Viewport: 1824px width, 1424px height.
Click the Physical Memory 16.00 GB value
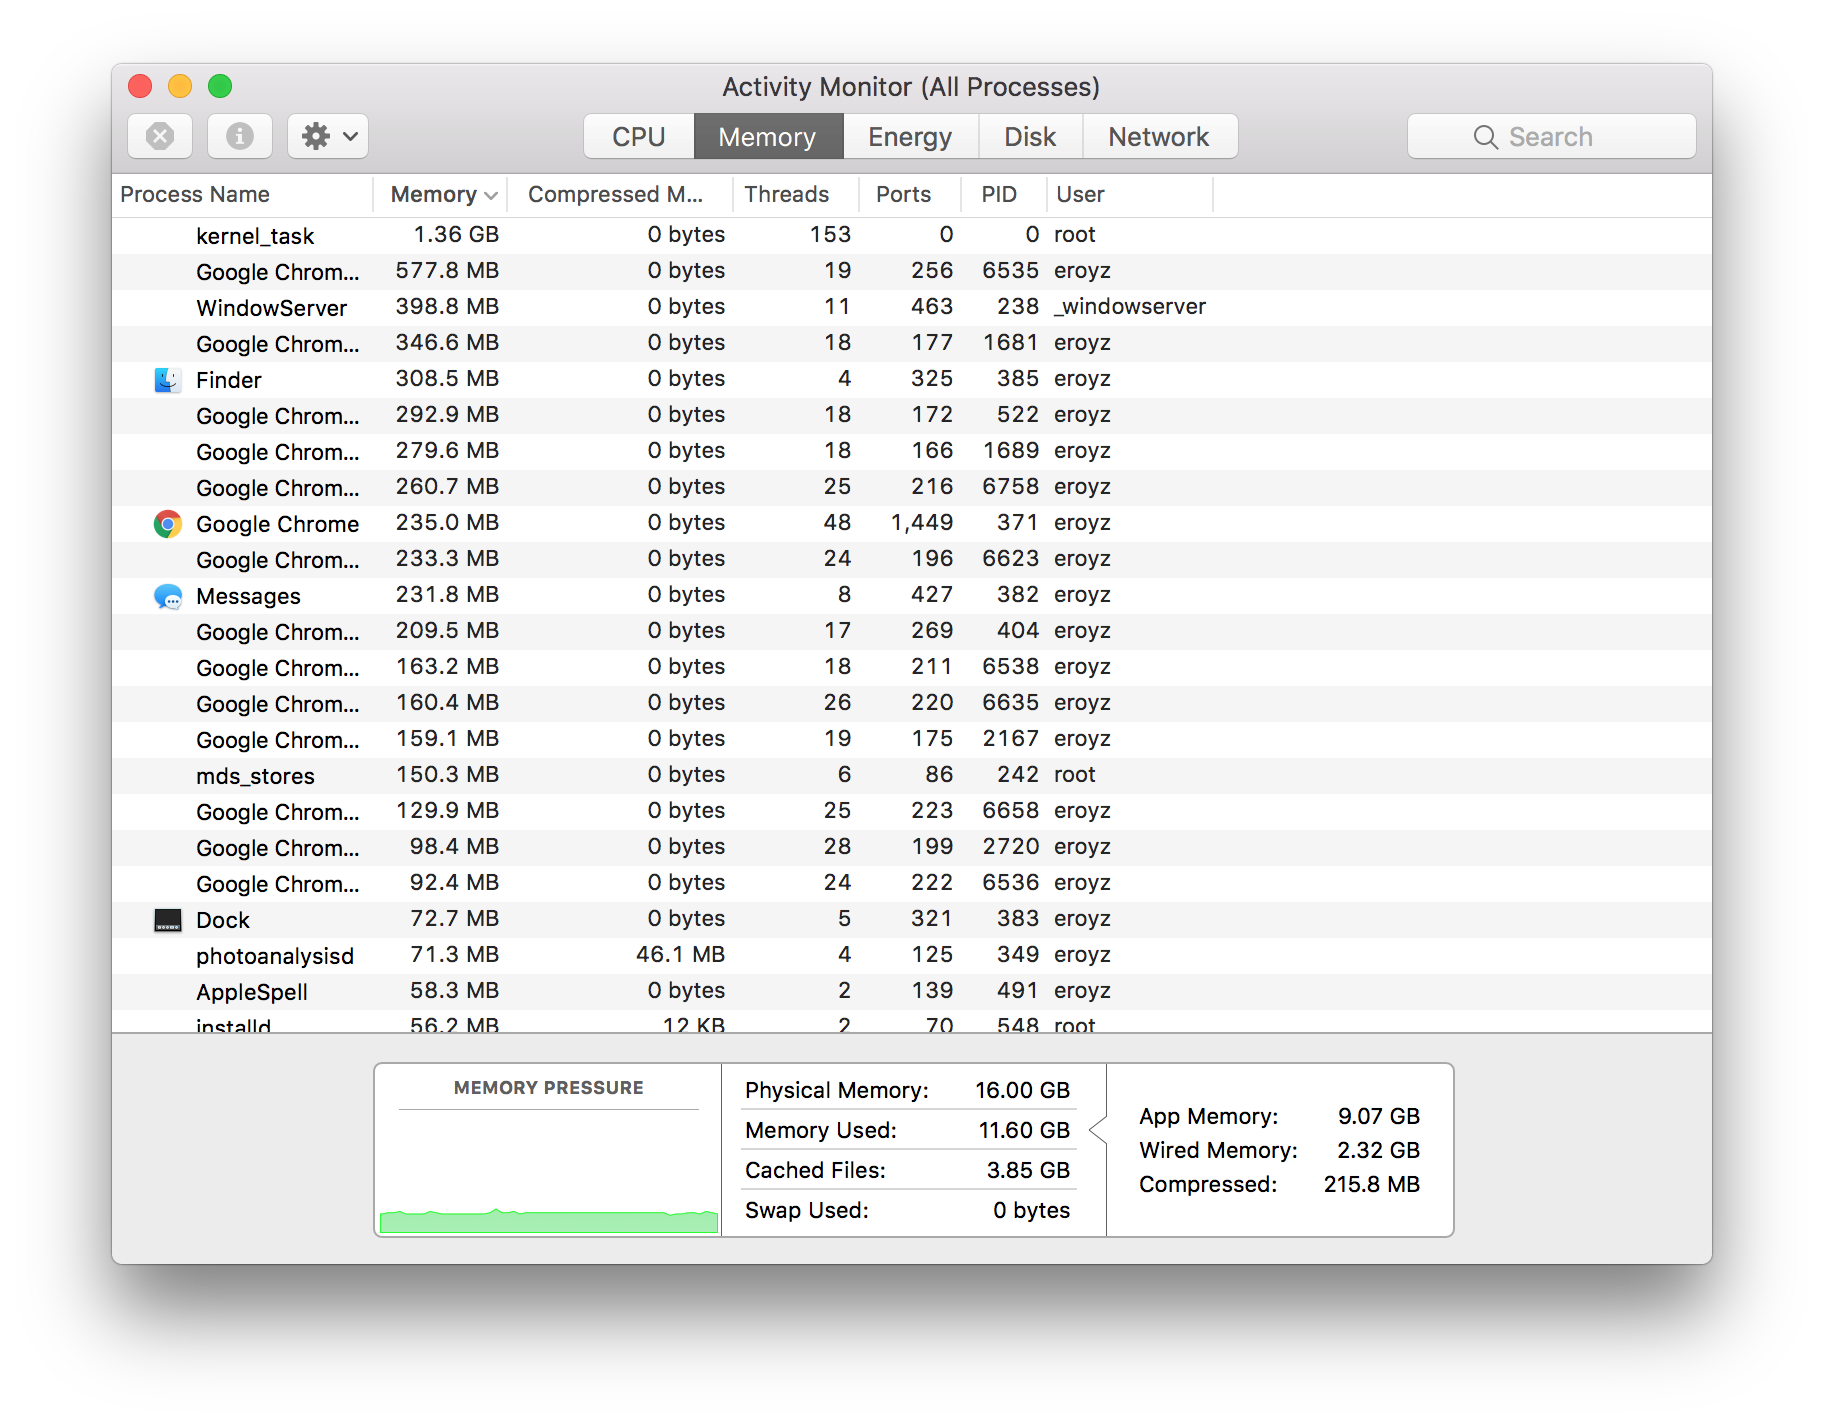point(1023,1090)
